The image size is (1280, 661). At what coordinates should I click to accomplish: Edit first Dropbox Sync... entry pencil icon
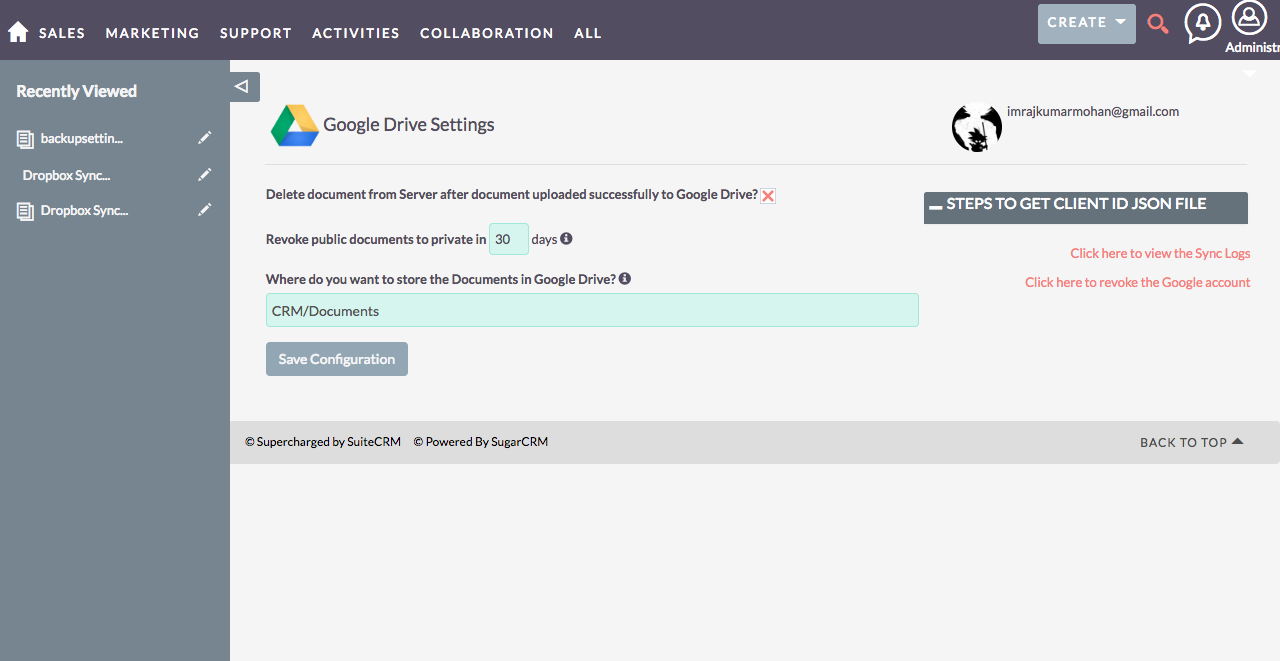click(205, 175)
